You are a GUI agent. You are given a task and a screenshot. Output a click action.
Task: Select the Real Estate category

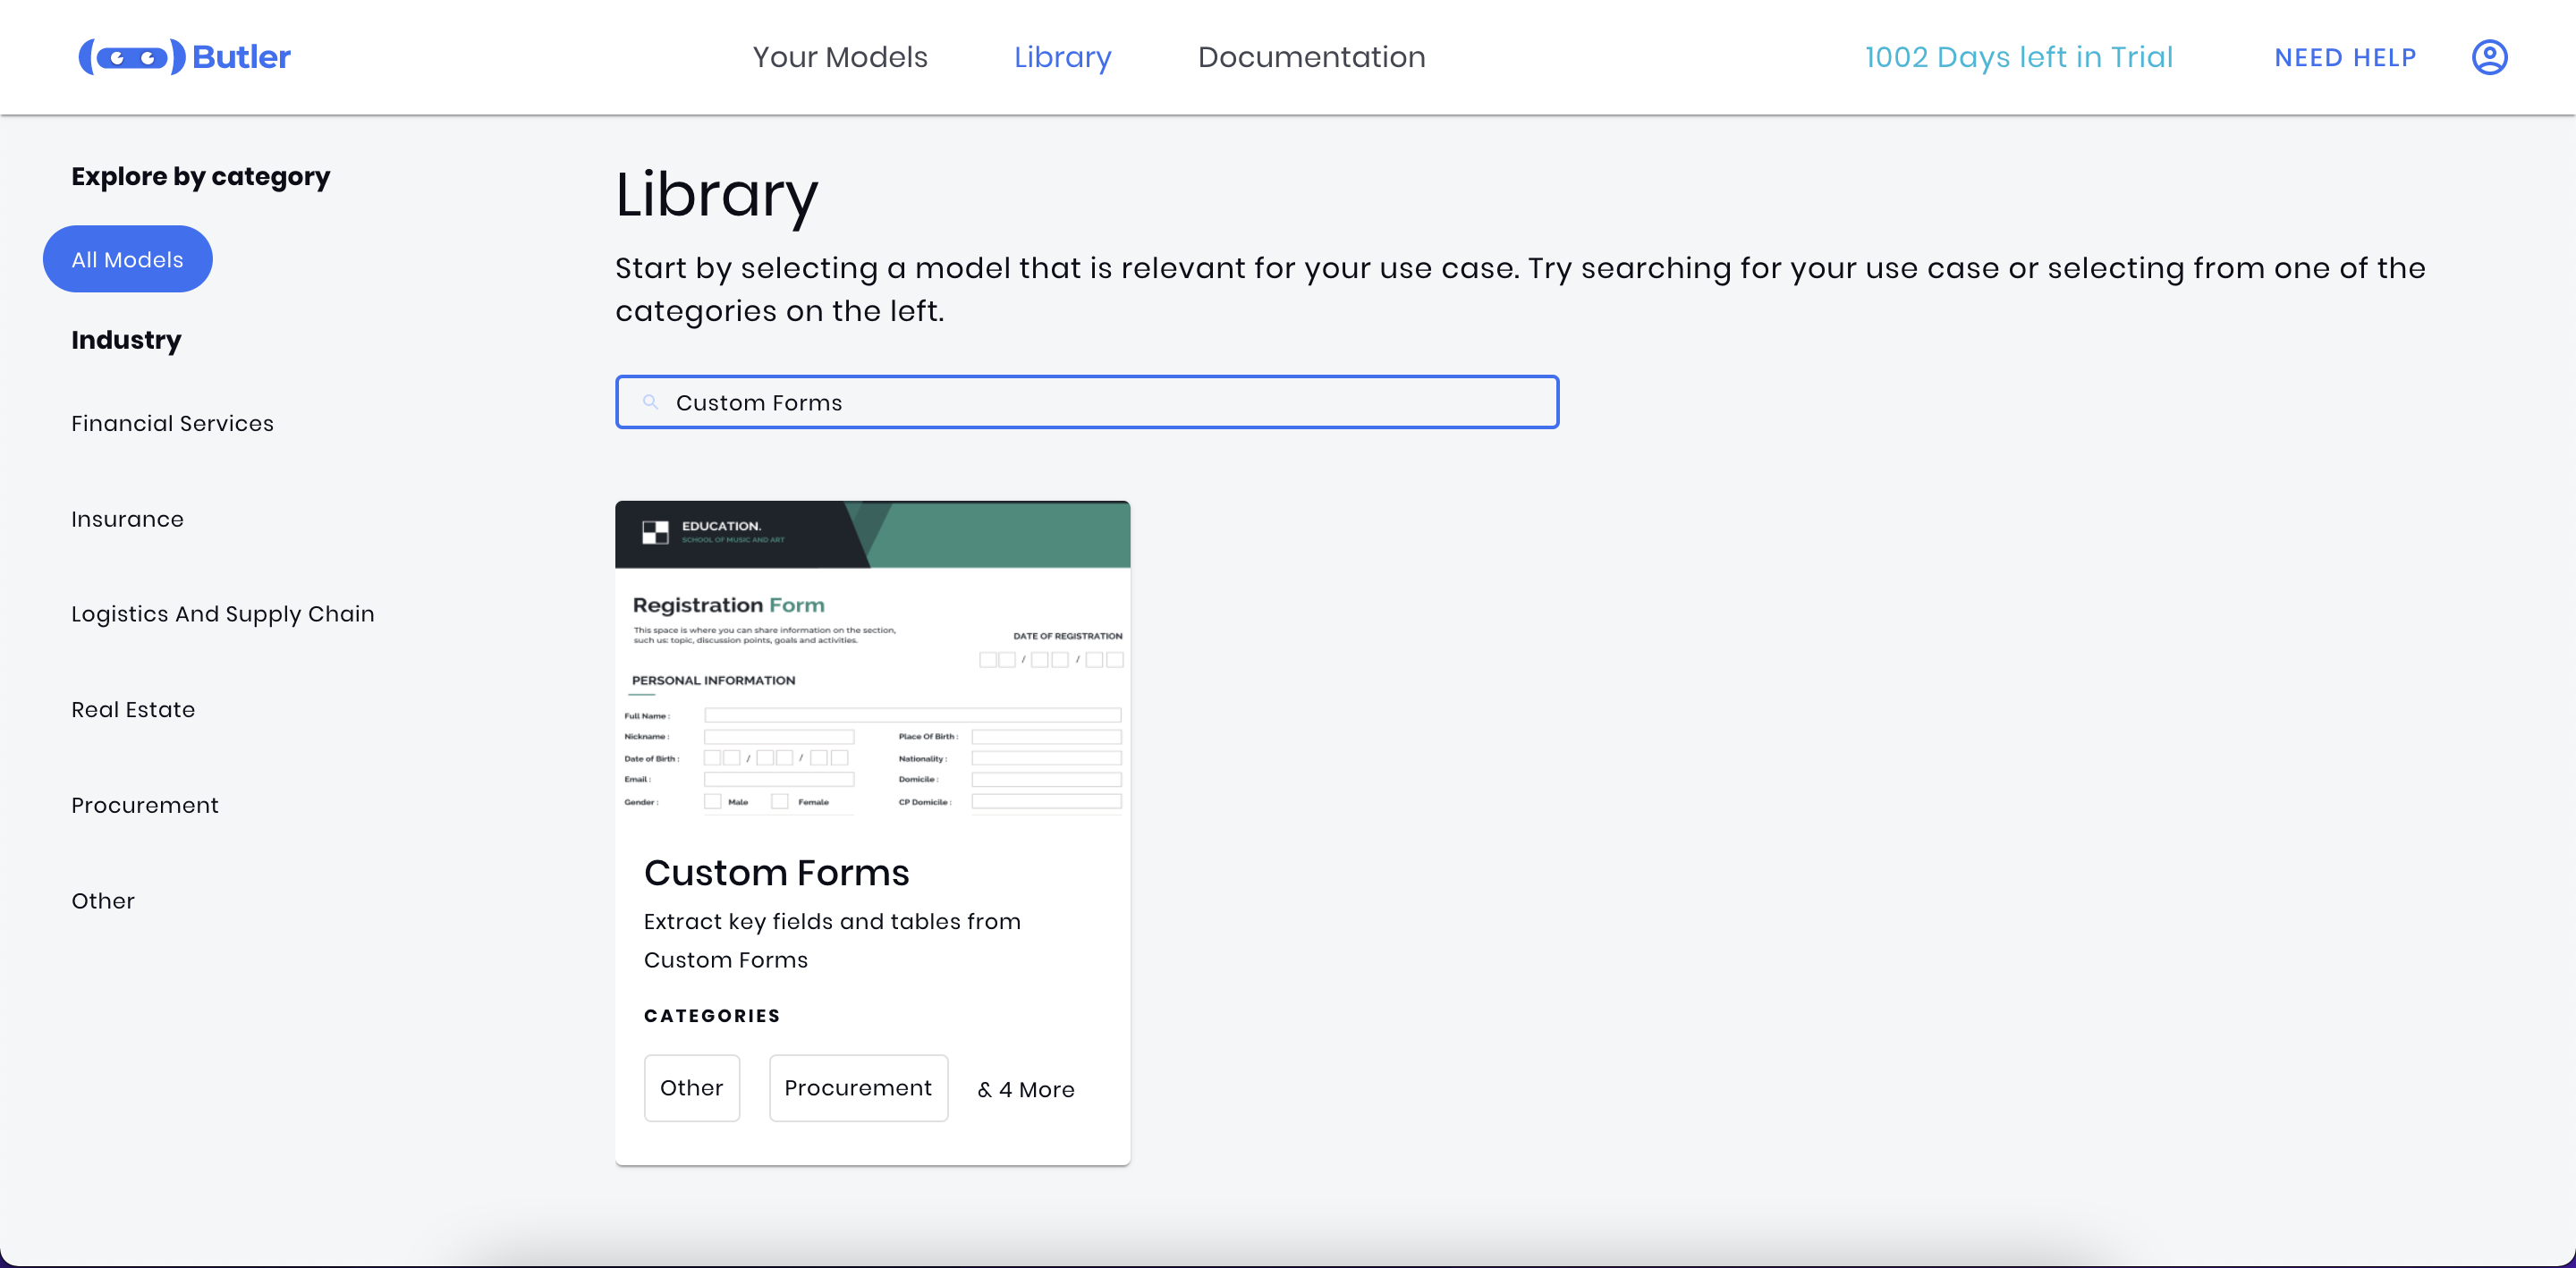[x=133, y=710]
